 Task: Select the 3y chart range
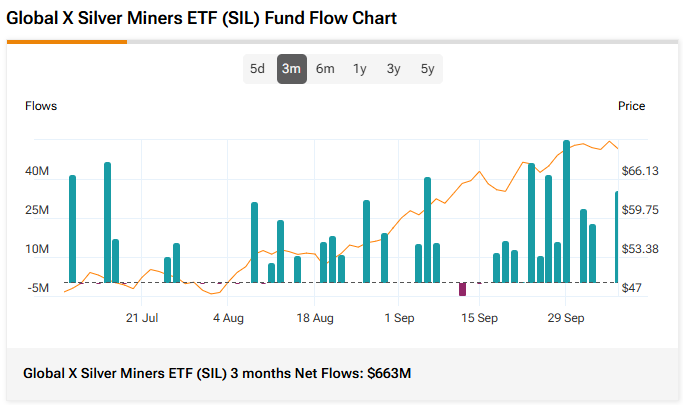pos(393,69)
